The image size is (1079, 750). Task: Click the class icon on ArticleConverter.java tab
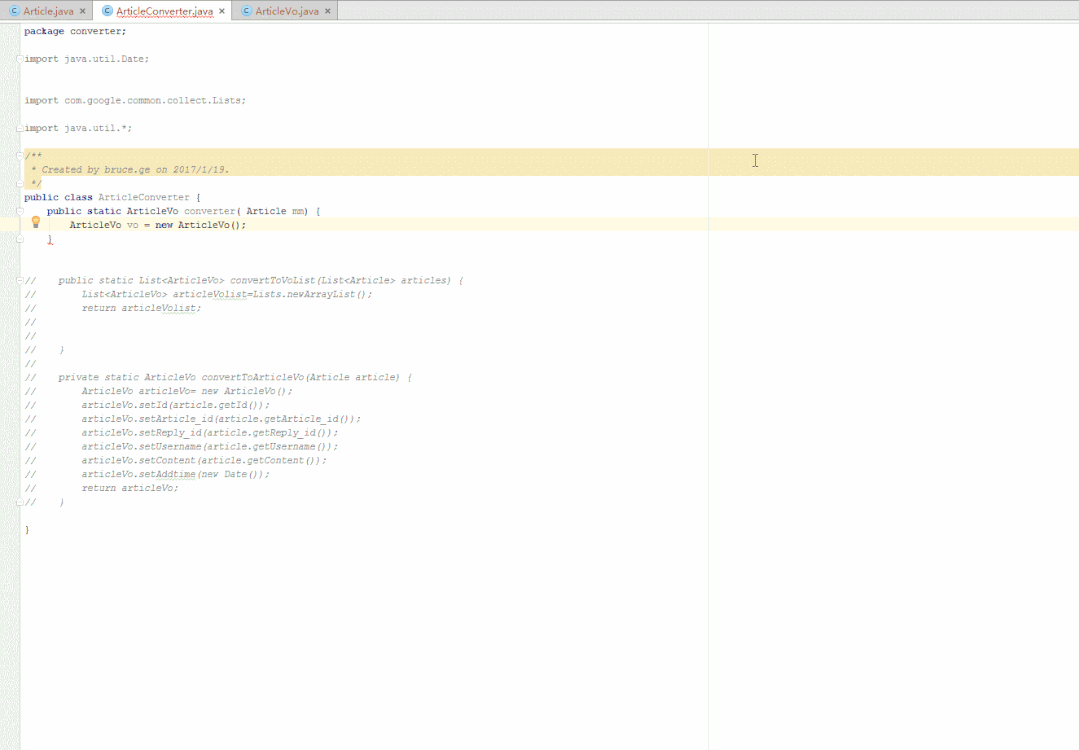[107, 11]
